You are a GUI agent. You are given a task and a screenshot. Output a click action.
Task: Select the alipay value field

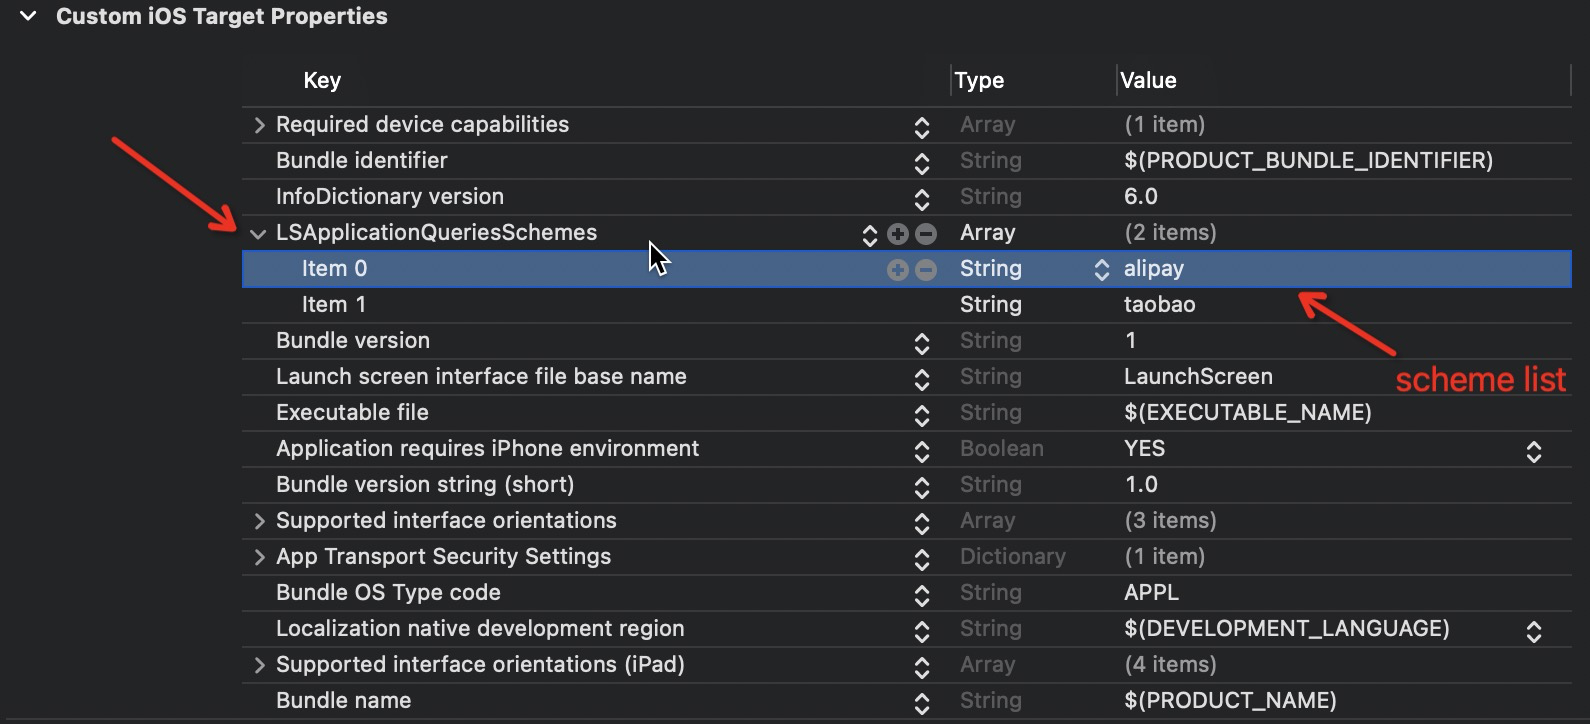point(1154,269)
